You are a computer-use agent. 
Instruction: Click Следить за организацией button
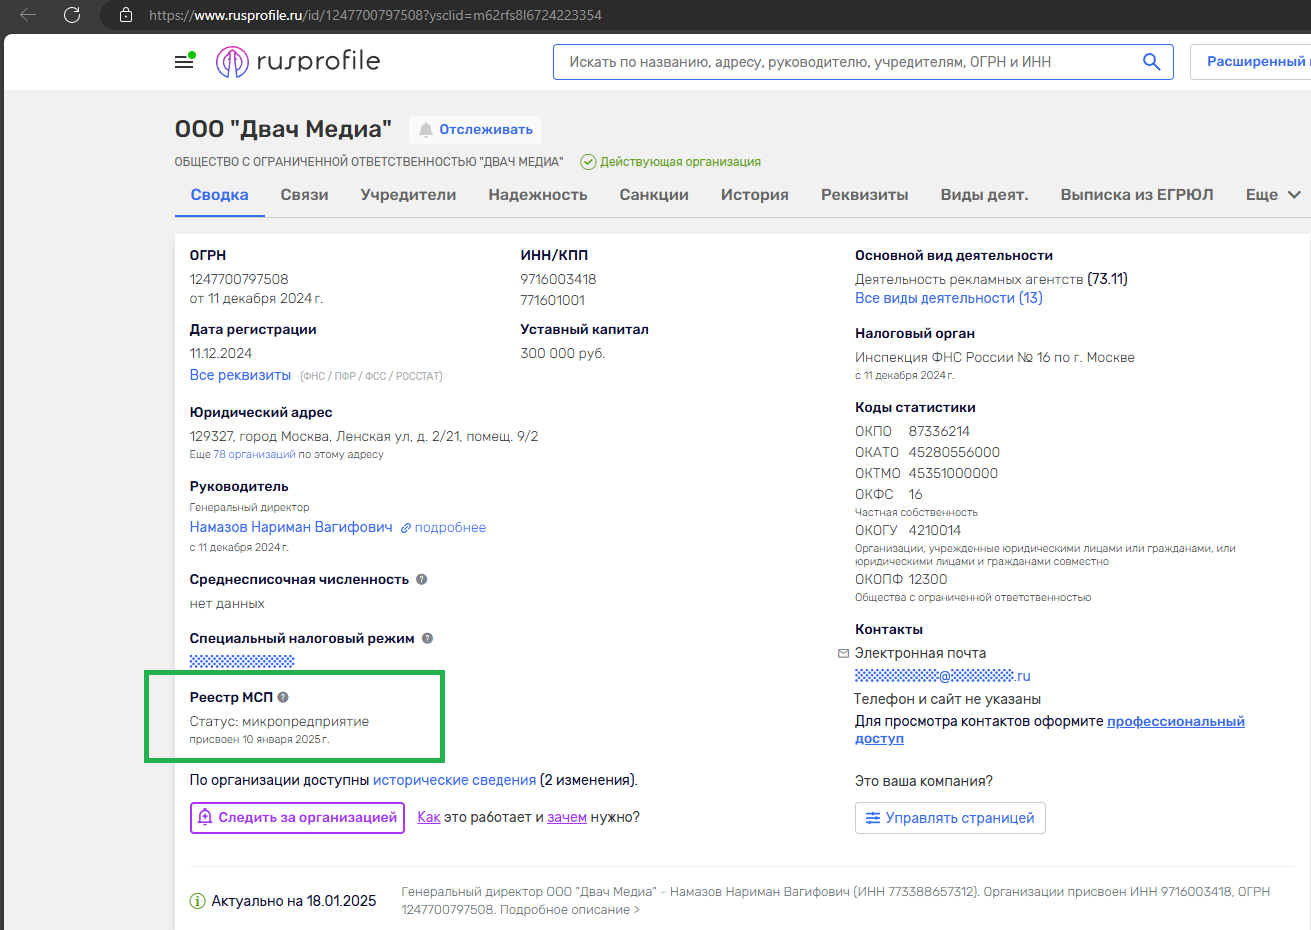(x=297, y=817)
